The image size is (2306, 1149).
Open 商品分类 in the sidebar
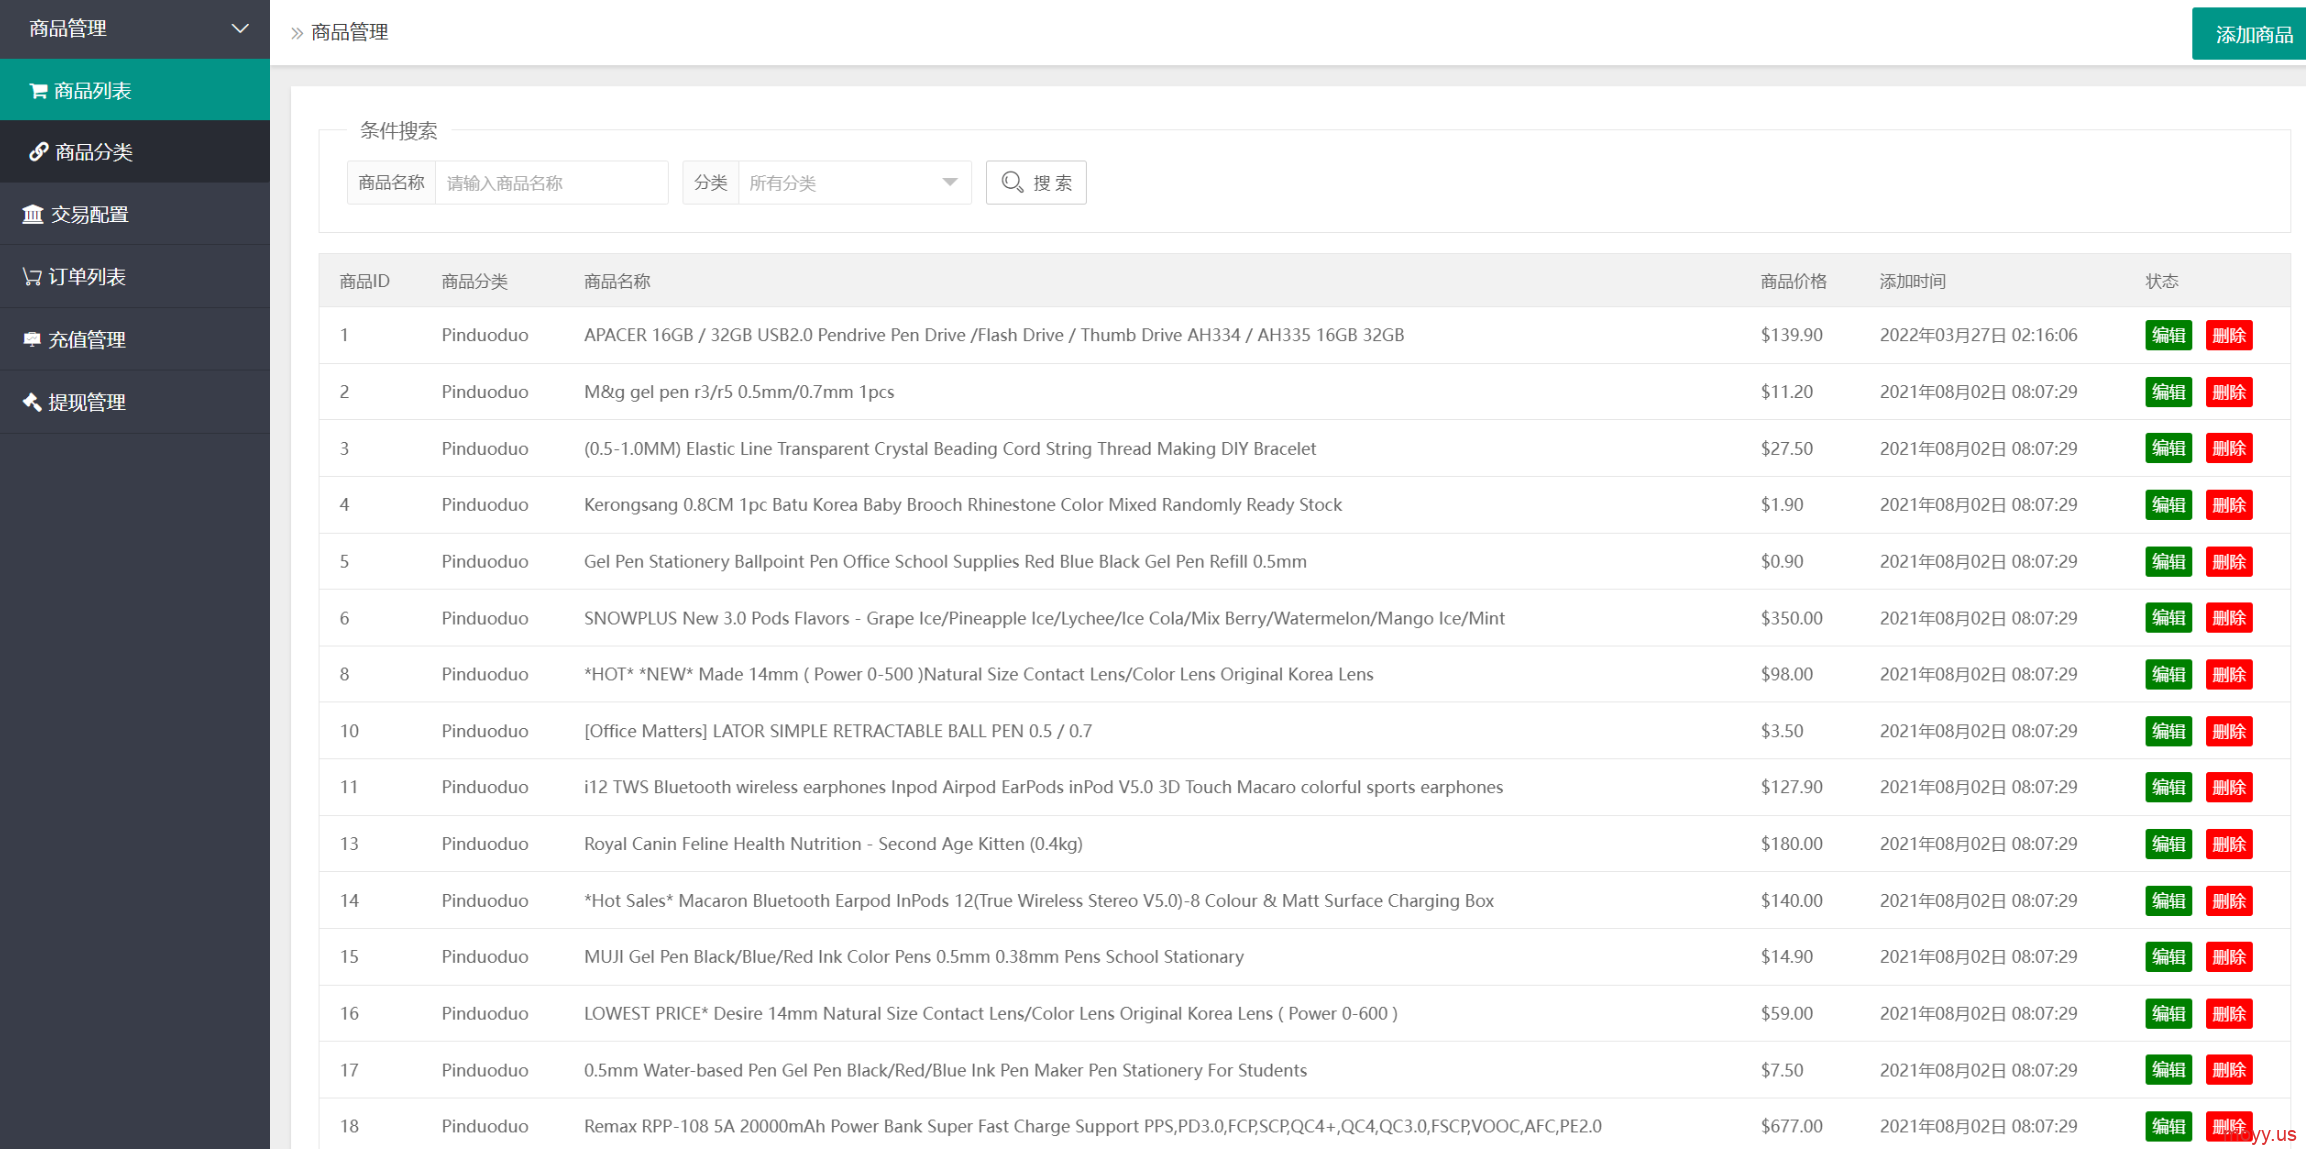coord(135,152)
